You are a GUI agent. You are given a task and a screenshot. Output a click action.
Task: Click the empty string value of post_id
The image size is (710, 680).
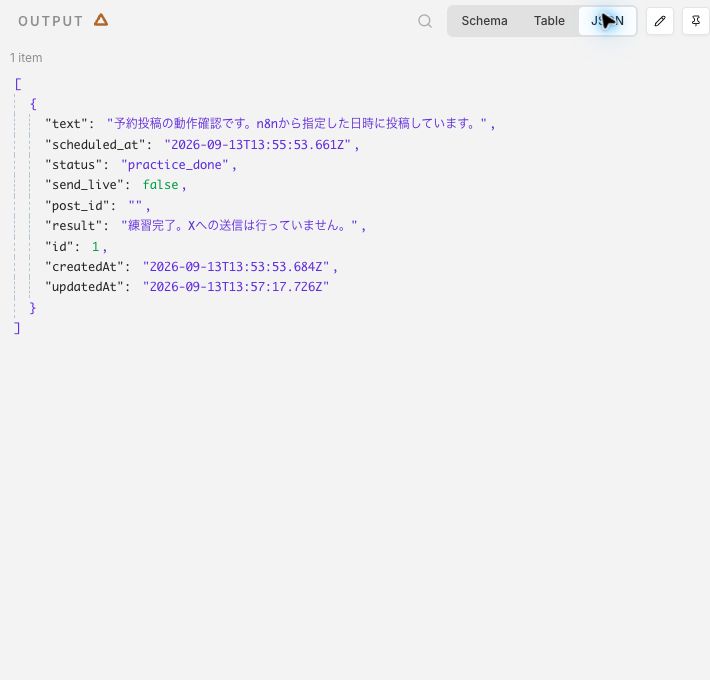click(135, 206)
